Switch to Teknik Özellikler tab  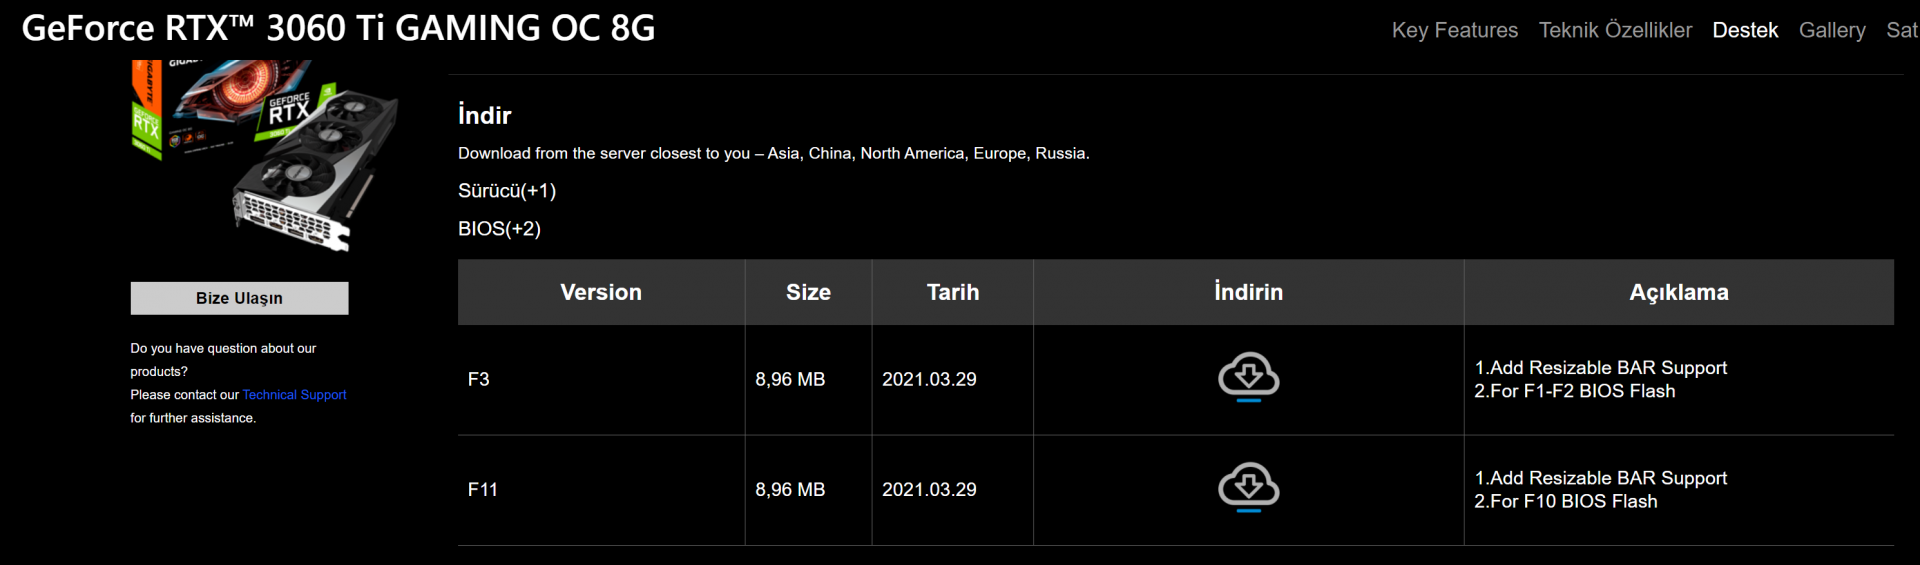click(1615, 30)
